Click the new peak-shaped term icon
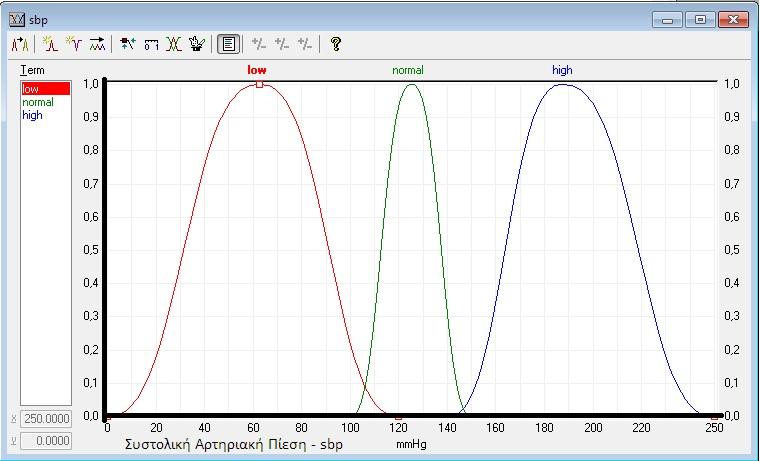Screen dimensions: 760x461 point(50,44)
